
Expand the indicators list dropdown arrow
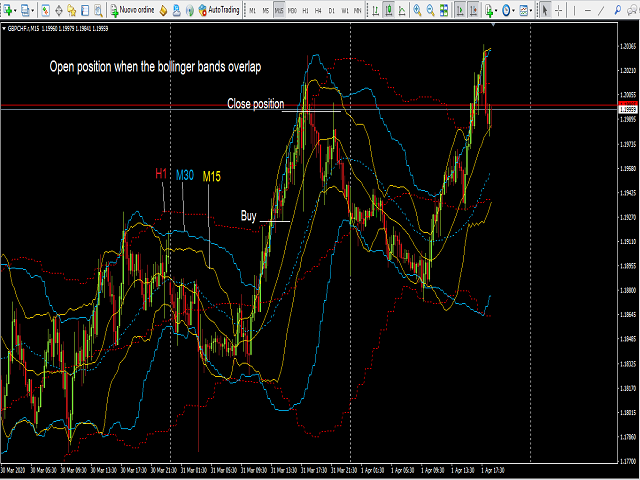[x=496, y=10]
